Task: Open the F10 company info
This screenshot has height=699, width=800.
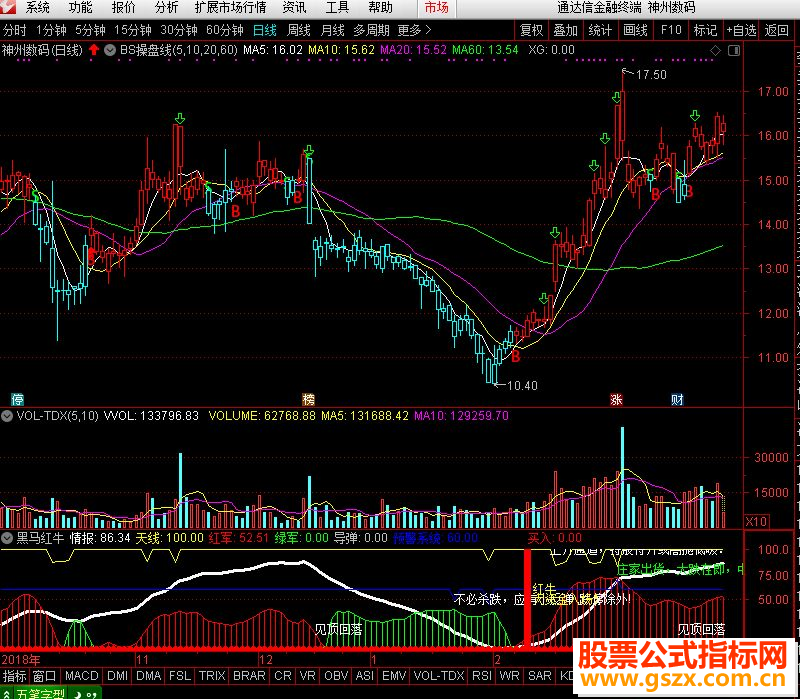Action: 670,31
